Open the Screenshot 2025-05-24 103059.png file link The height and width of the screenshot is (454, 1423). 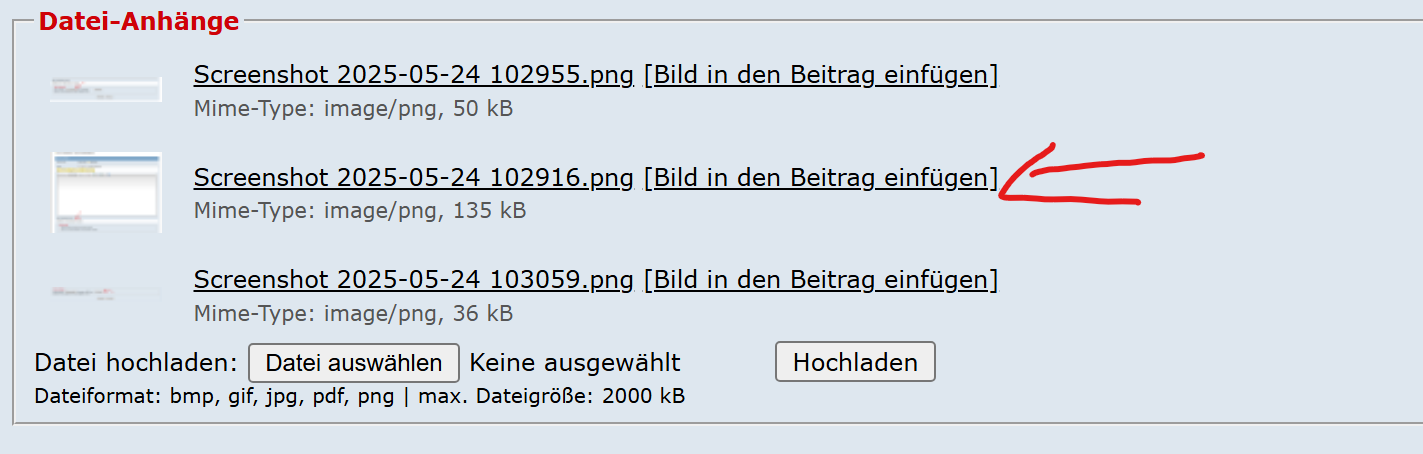pos(413,279)
